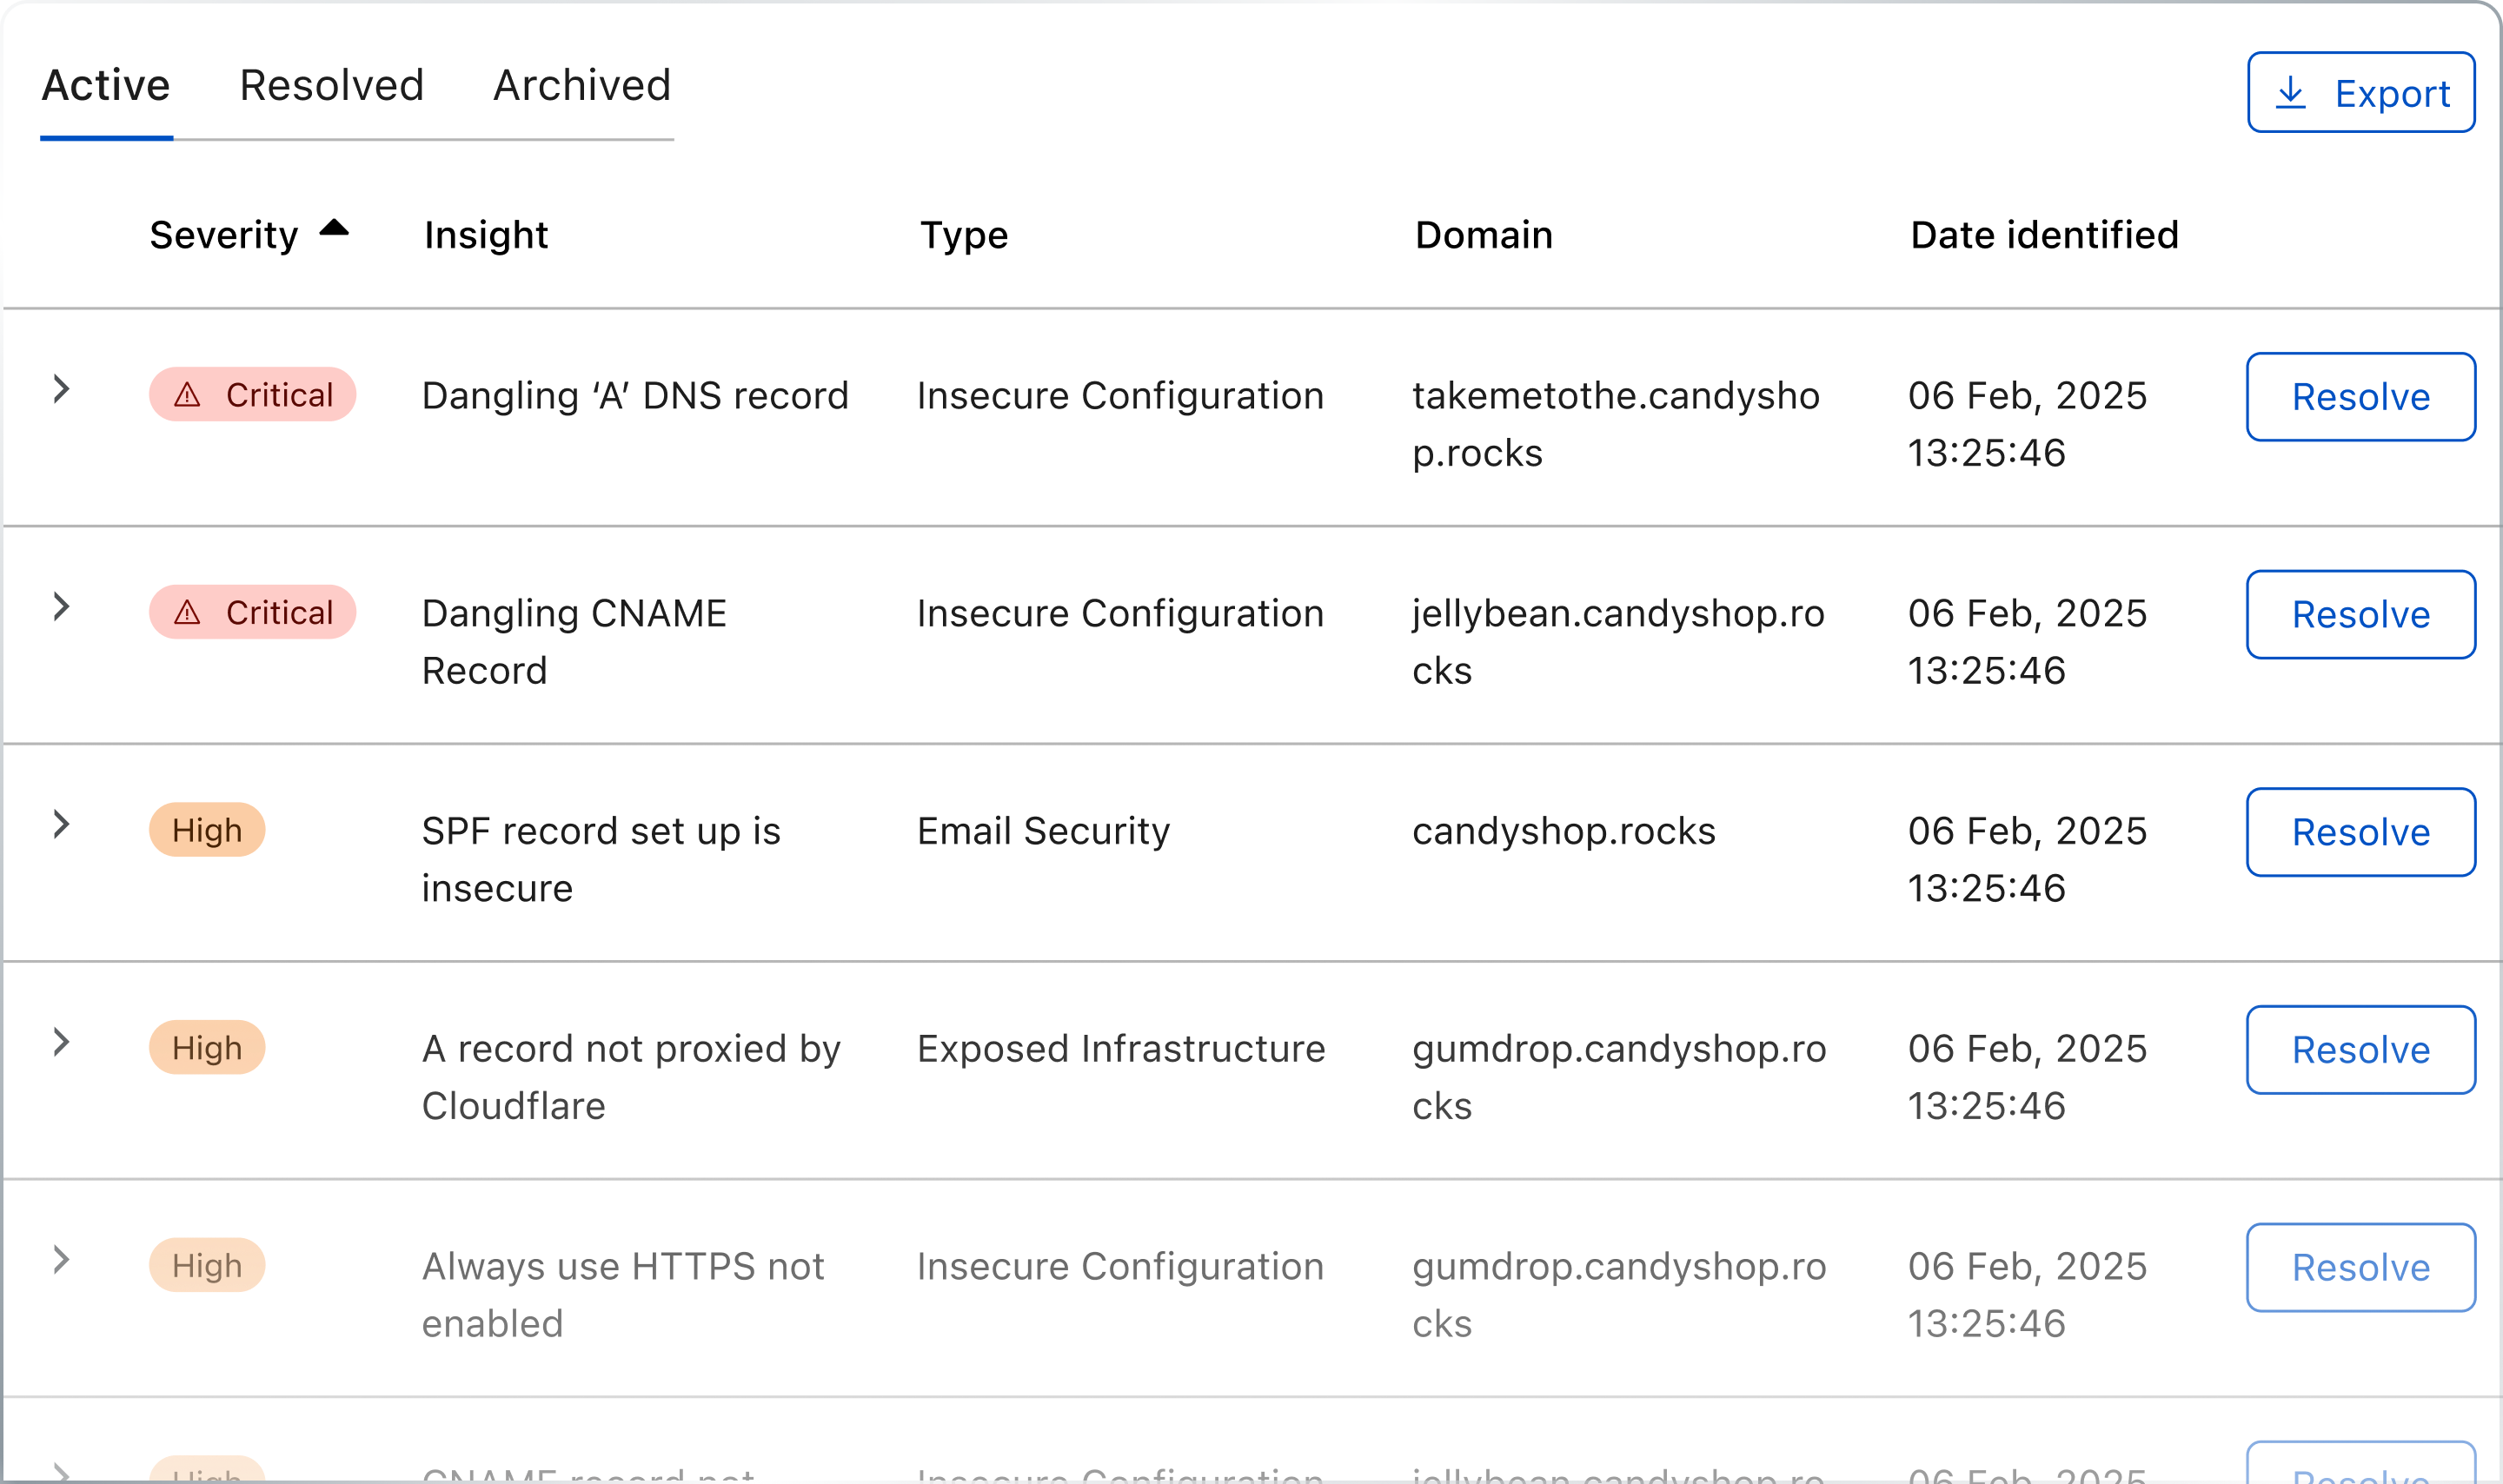Select the Active tab
Screen dimensions: 2503x1484
click(x=106, y=86)
